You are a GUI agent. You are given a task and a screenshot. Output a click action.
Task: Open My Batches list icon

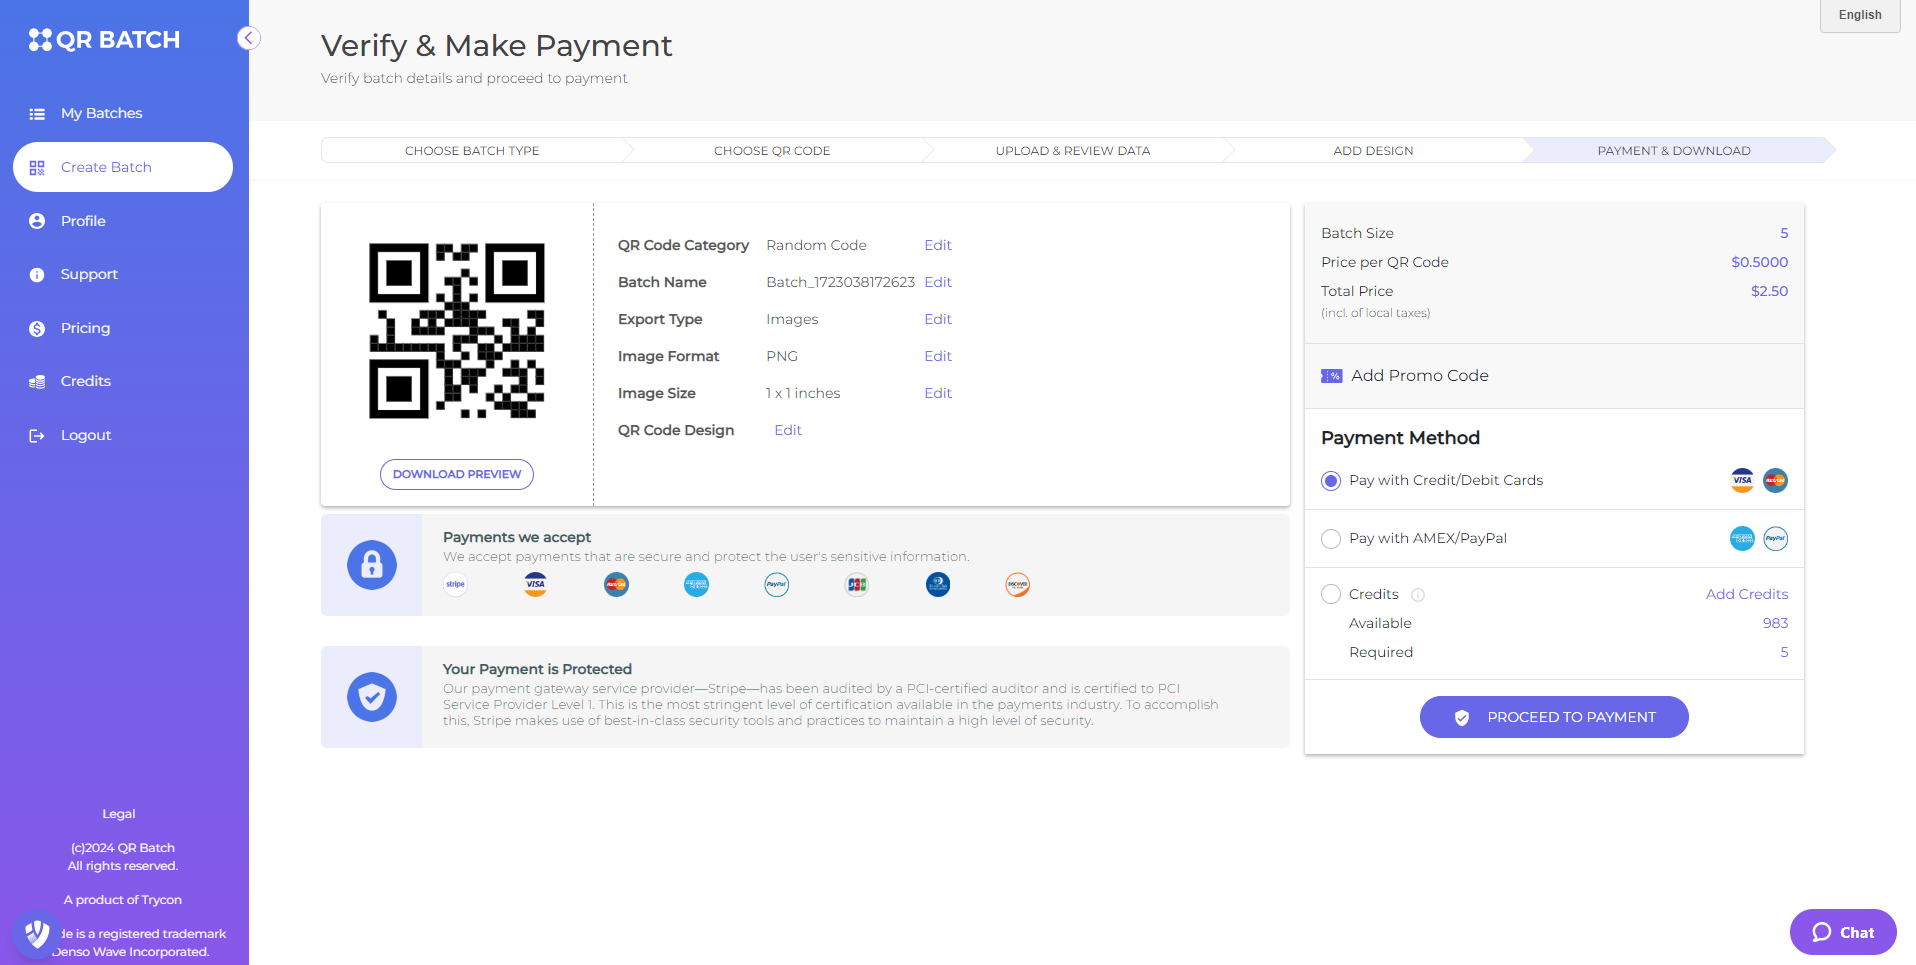point(37,114)
